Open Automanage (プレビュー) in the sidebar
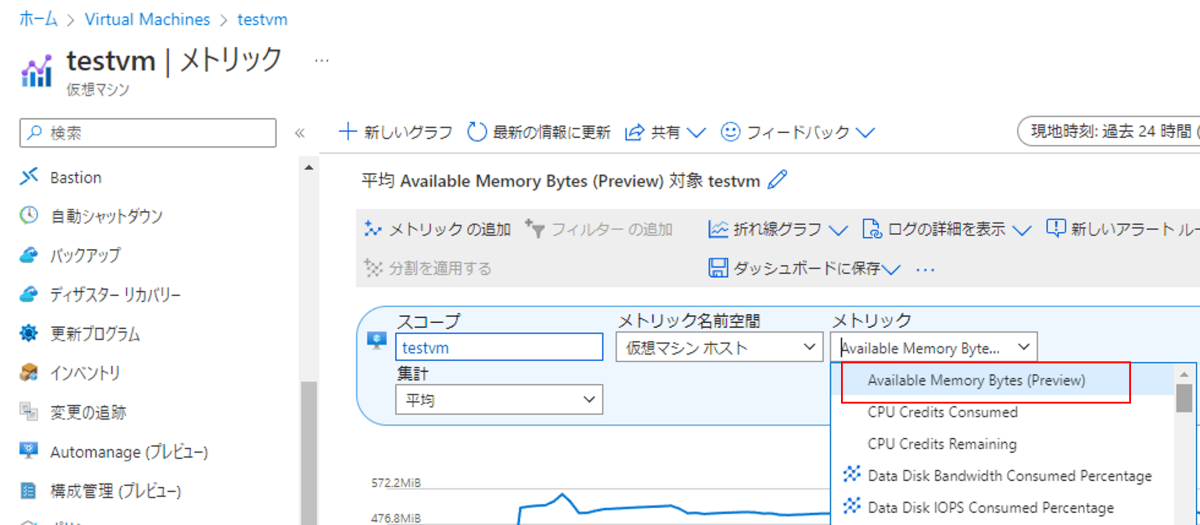This screenshot has height=525, width=1200. [x=129, y=452]
